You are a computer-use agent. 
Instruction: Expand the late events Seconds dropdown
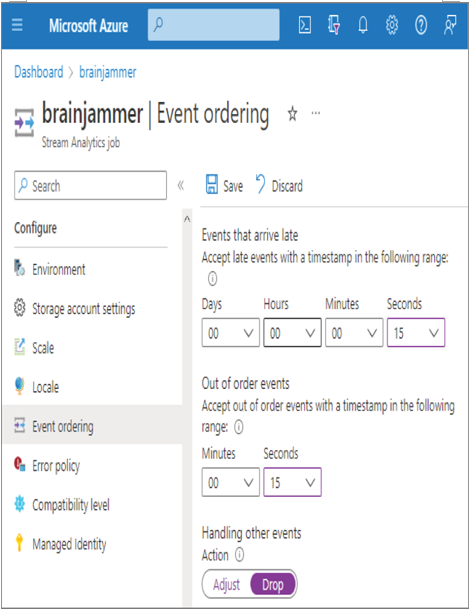pos(416,333)
